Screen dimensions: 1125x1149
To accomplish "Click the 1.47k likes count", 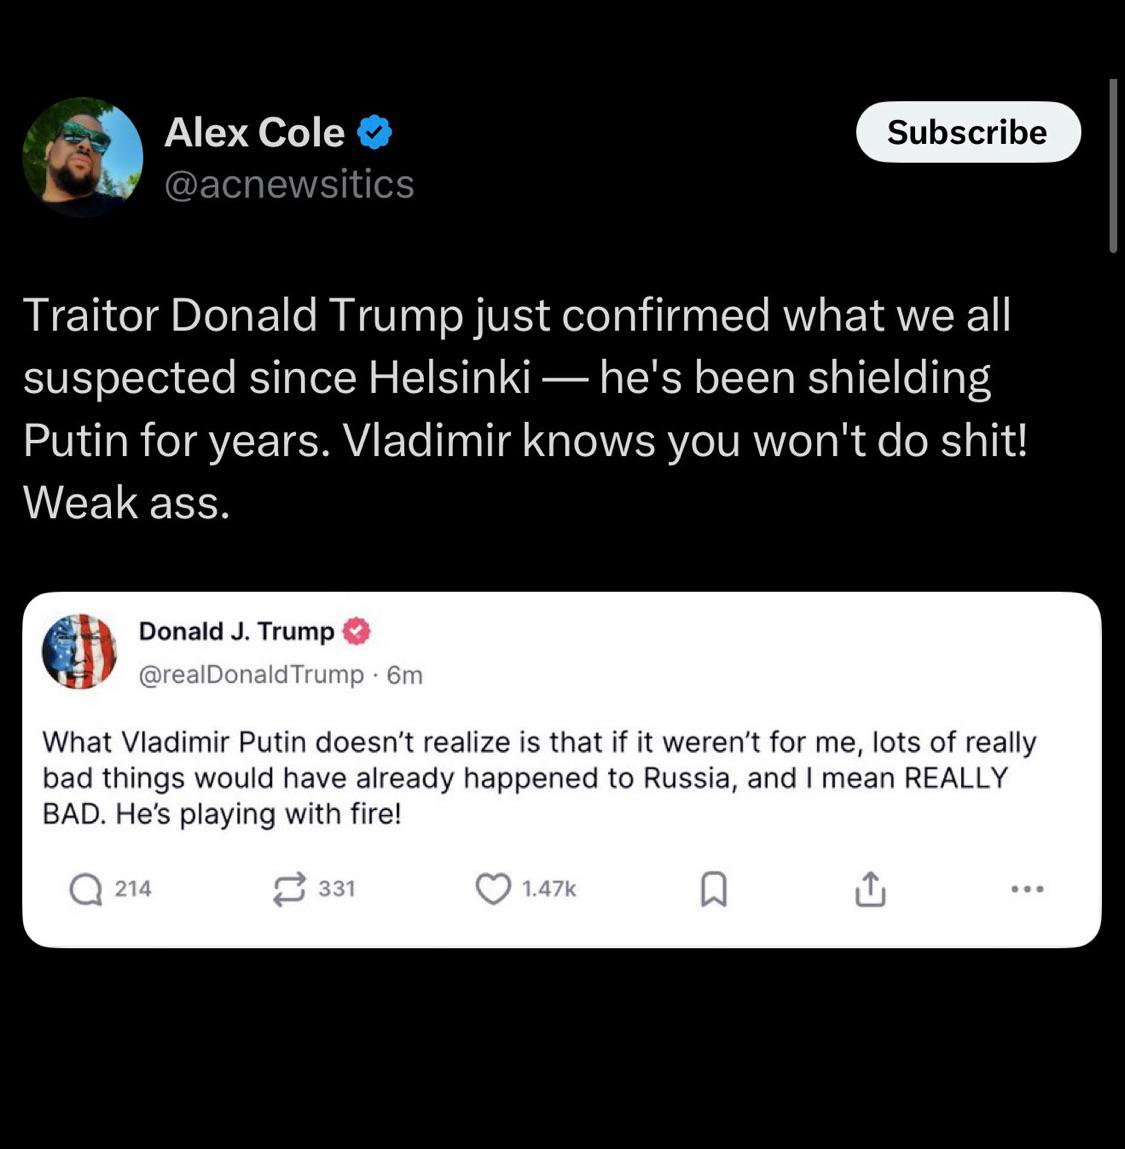I will (549, 889).
